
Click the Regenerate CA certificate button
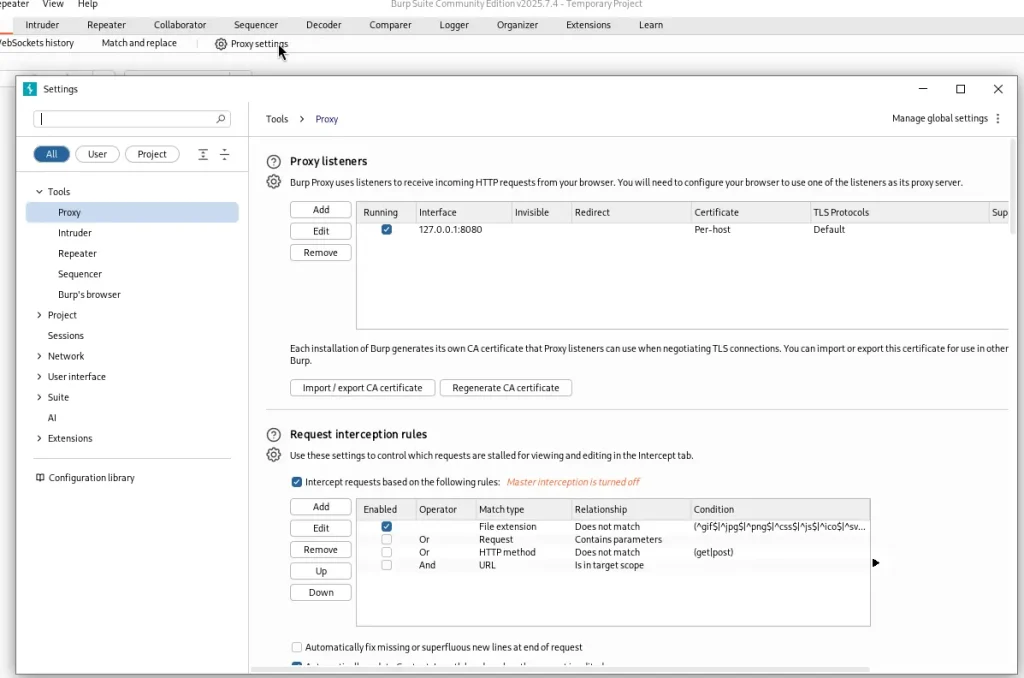pos(505,388)
